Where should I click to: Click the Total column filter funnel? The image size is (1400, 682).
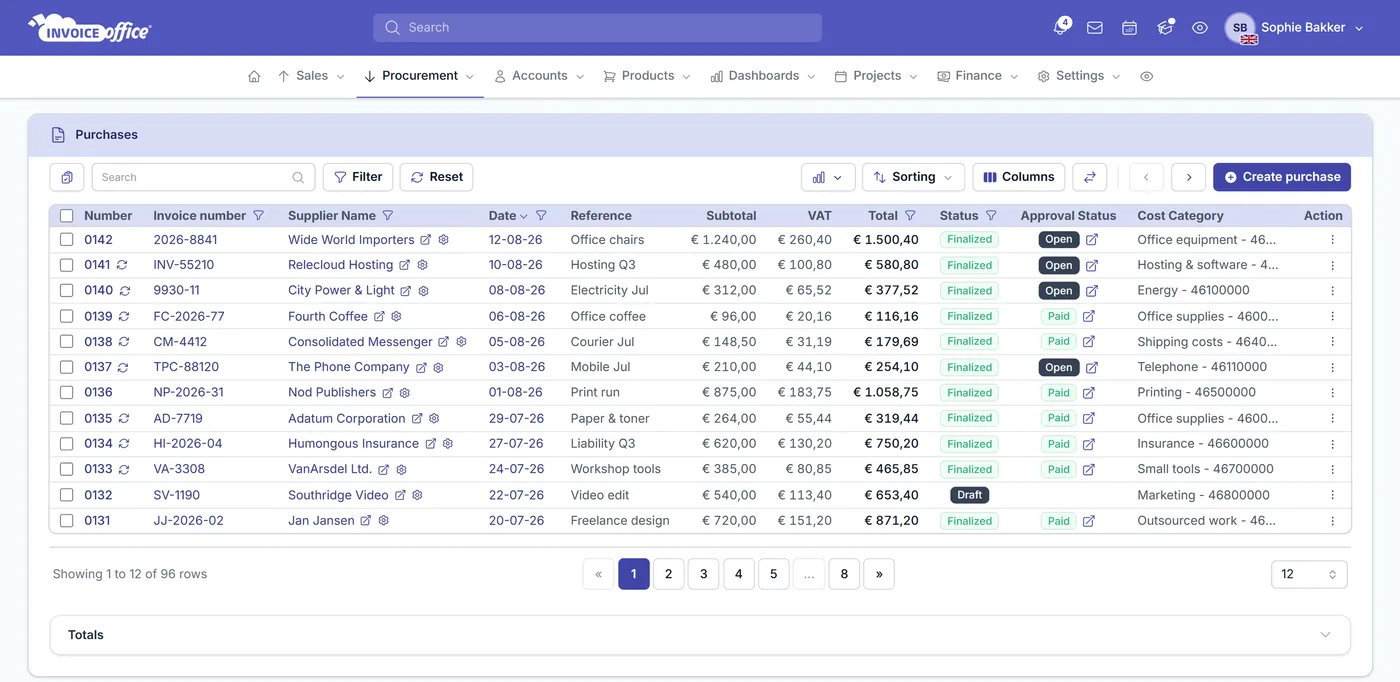(910, 215)
